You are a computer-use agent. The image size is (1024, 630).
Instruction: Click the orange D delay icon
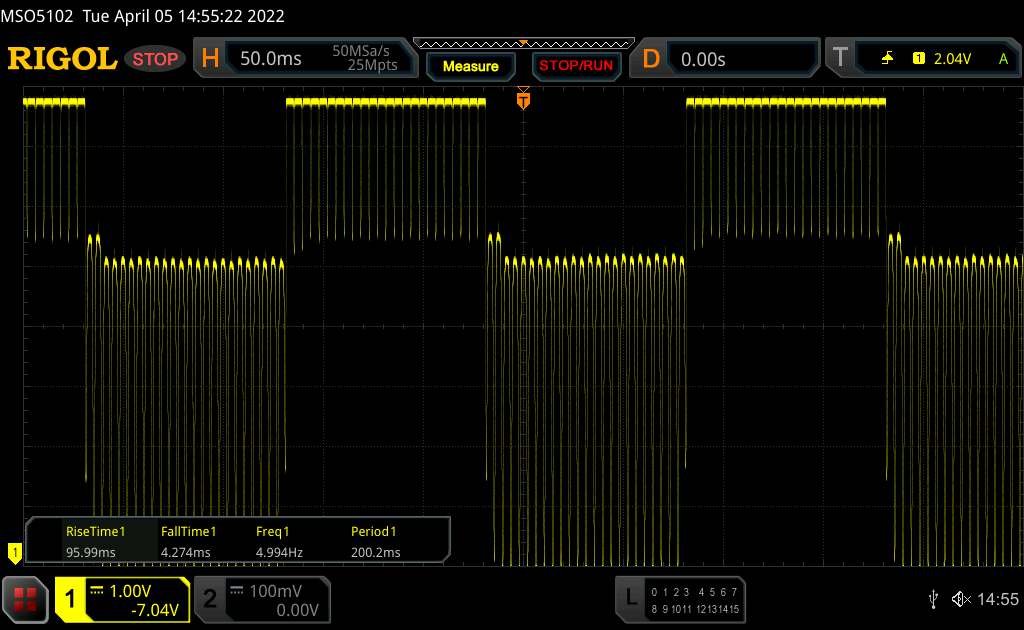click(x=651, y=59)
